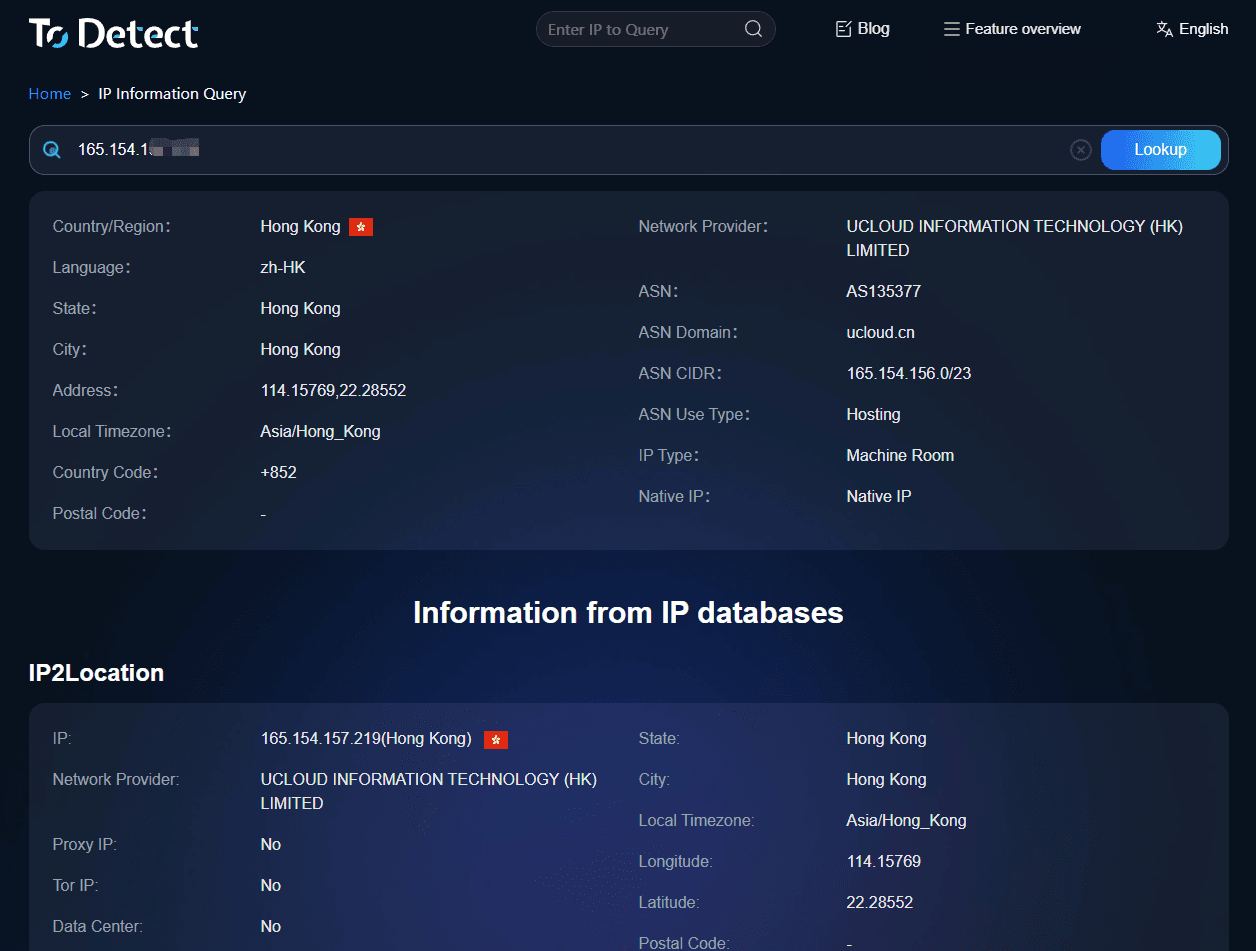Select Local Timezone Asia/Hong_Kong in top panel
The width and height of the screenshot is (1256, 951).
pos(320,431)
